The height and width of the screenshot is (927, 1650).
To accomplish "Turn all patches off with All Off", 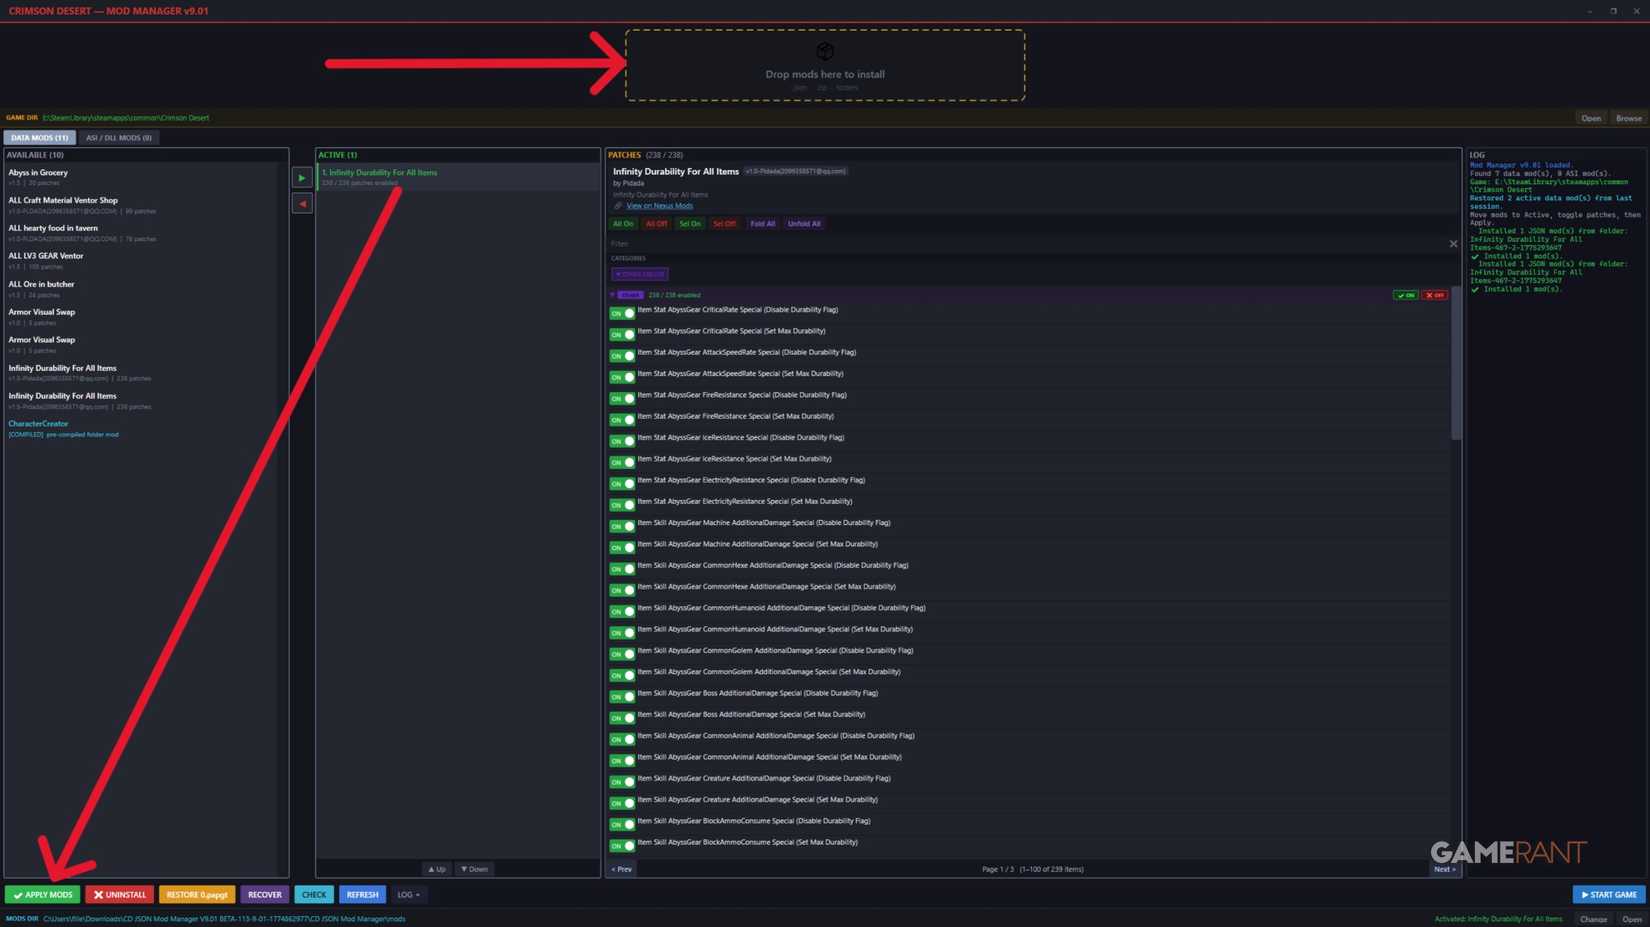I will click(656, 224).
